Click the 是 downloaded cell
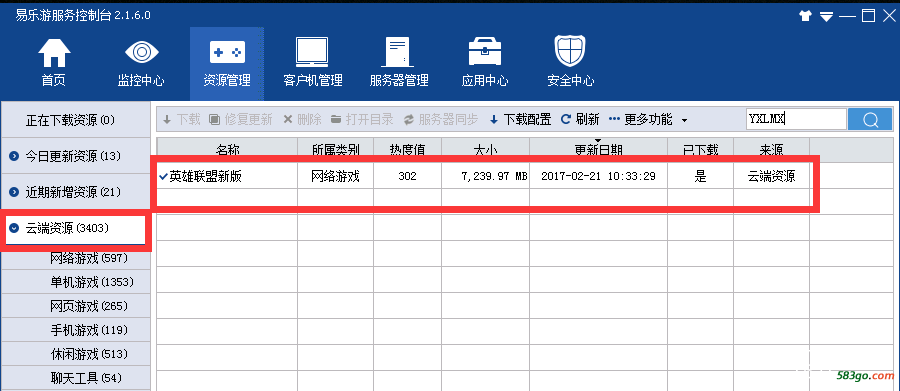Viewport: 900px width, 391px height. 700,176
